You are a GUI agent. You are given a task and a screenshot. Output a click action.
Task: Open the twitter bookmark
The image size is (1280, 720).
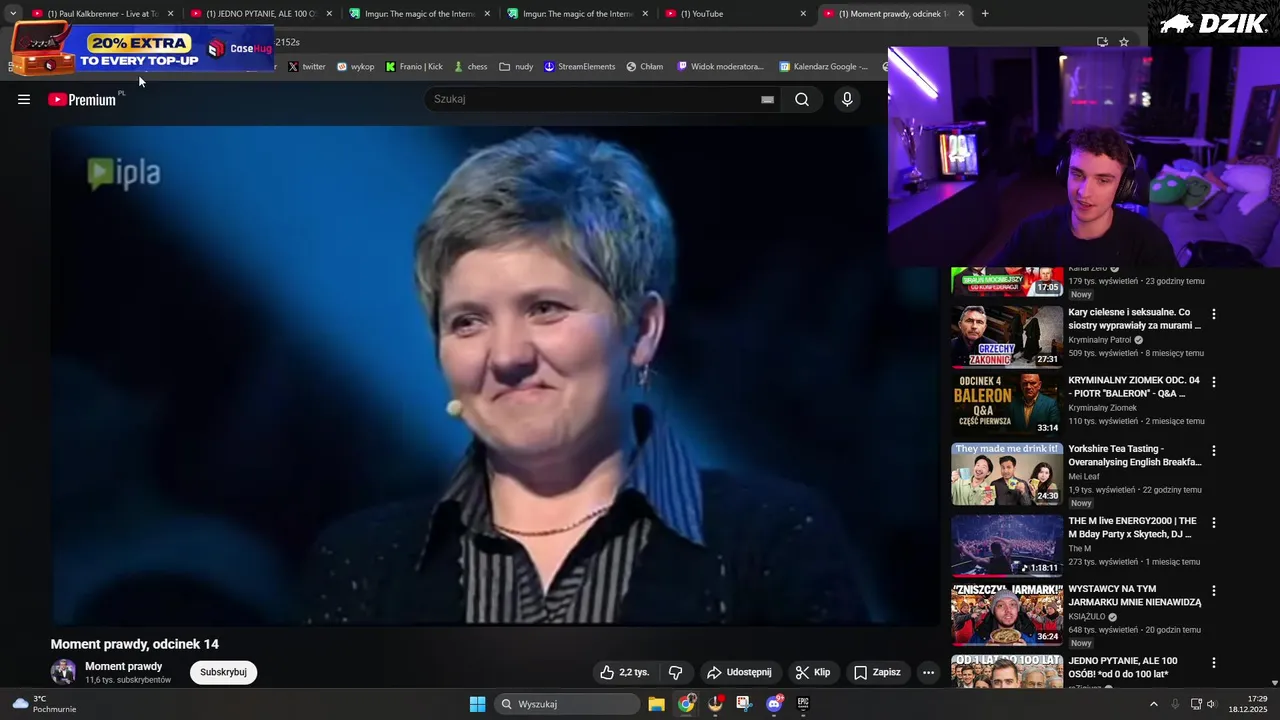click(x=307, y=67)
